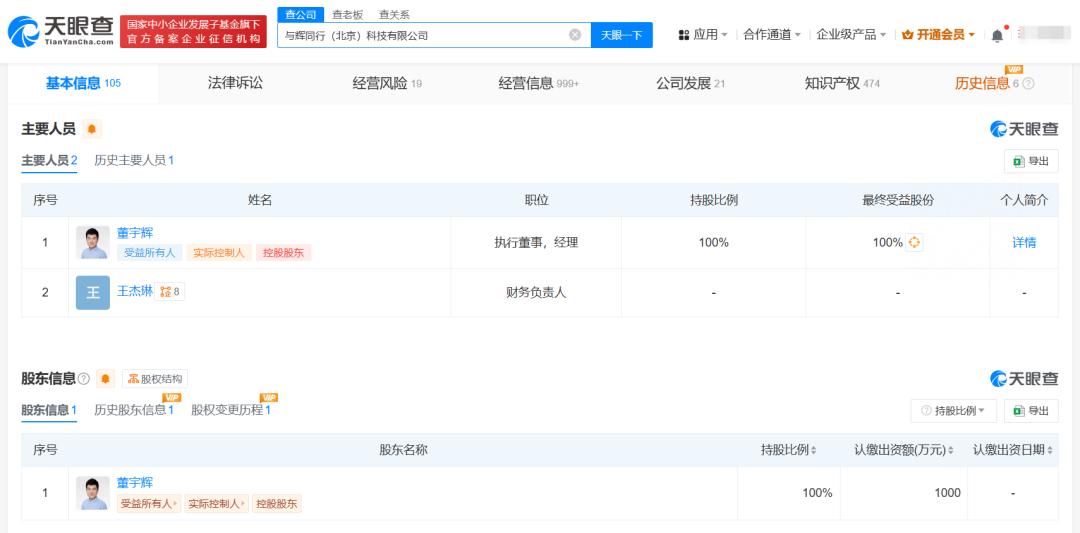Click the target icon beside 最终受益股份 100%

(x=914, y=242)
